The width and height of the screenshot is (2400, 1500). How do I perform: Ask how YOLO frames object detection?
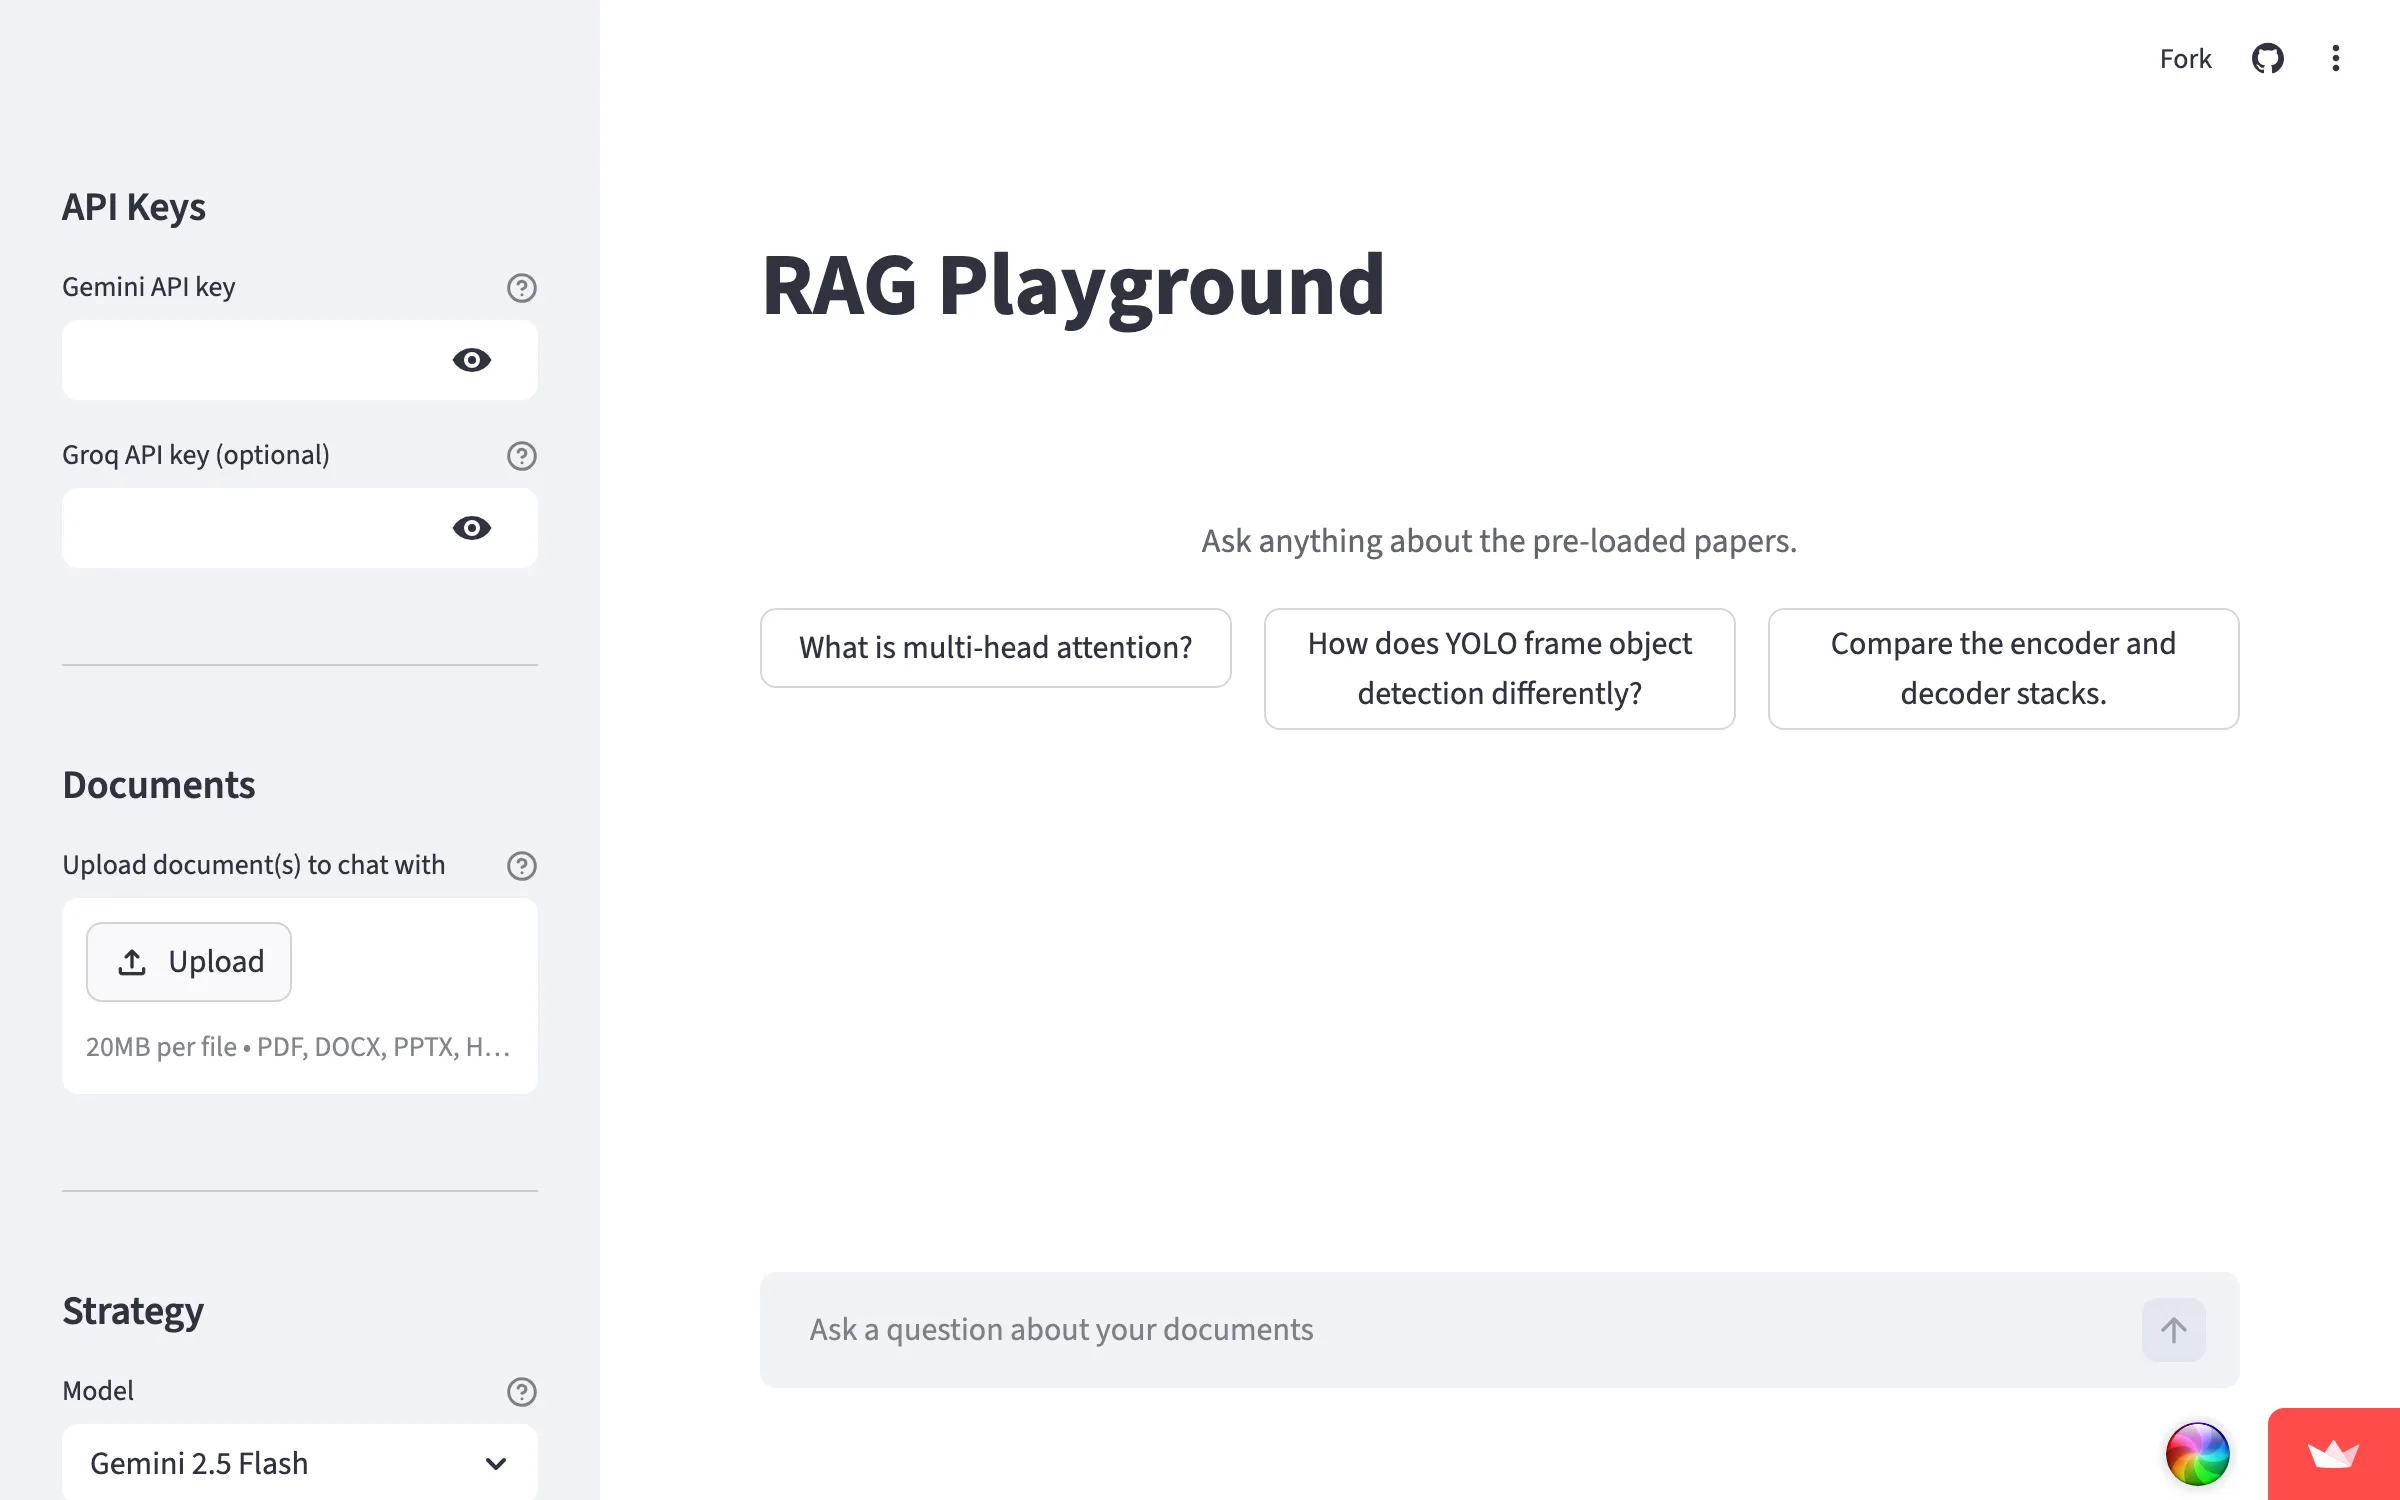pos(1499,669)
